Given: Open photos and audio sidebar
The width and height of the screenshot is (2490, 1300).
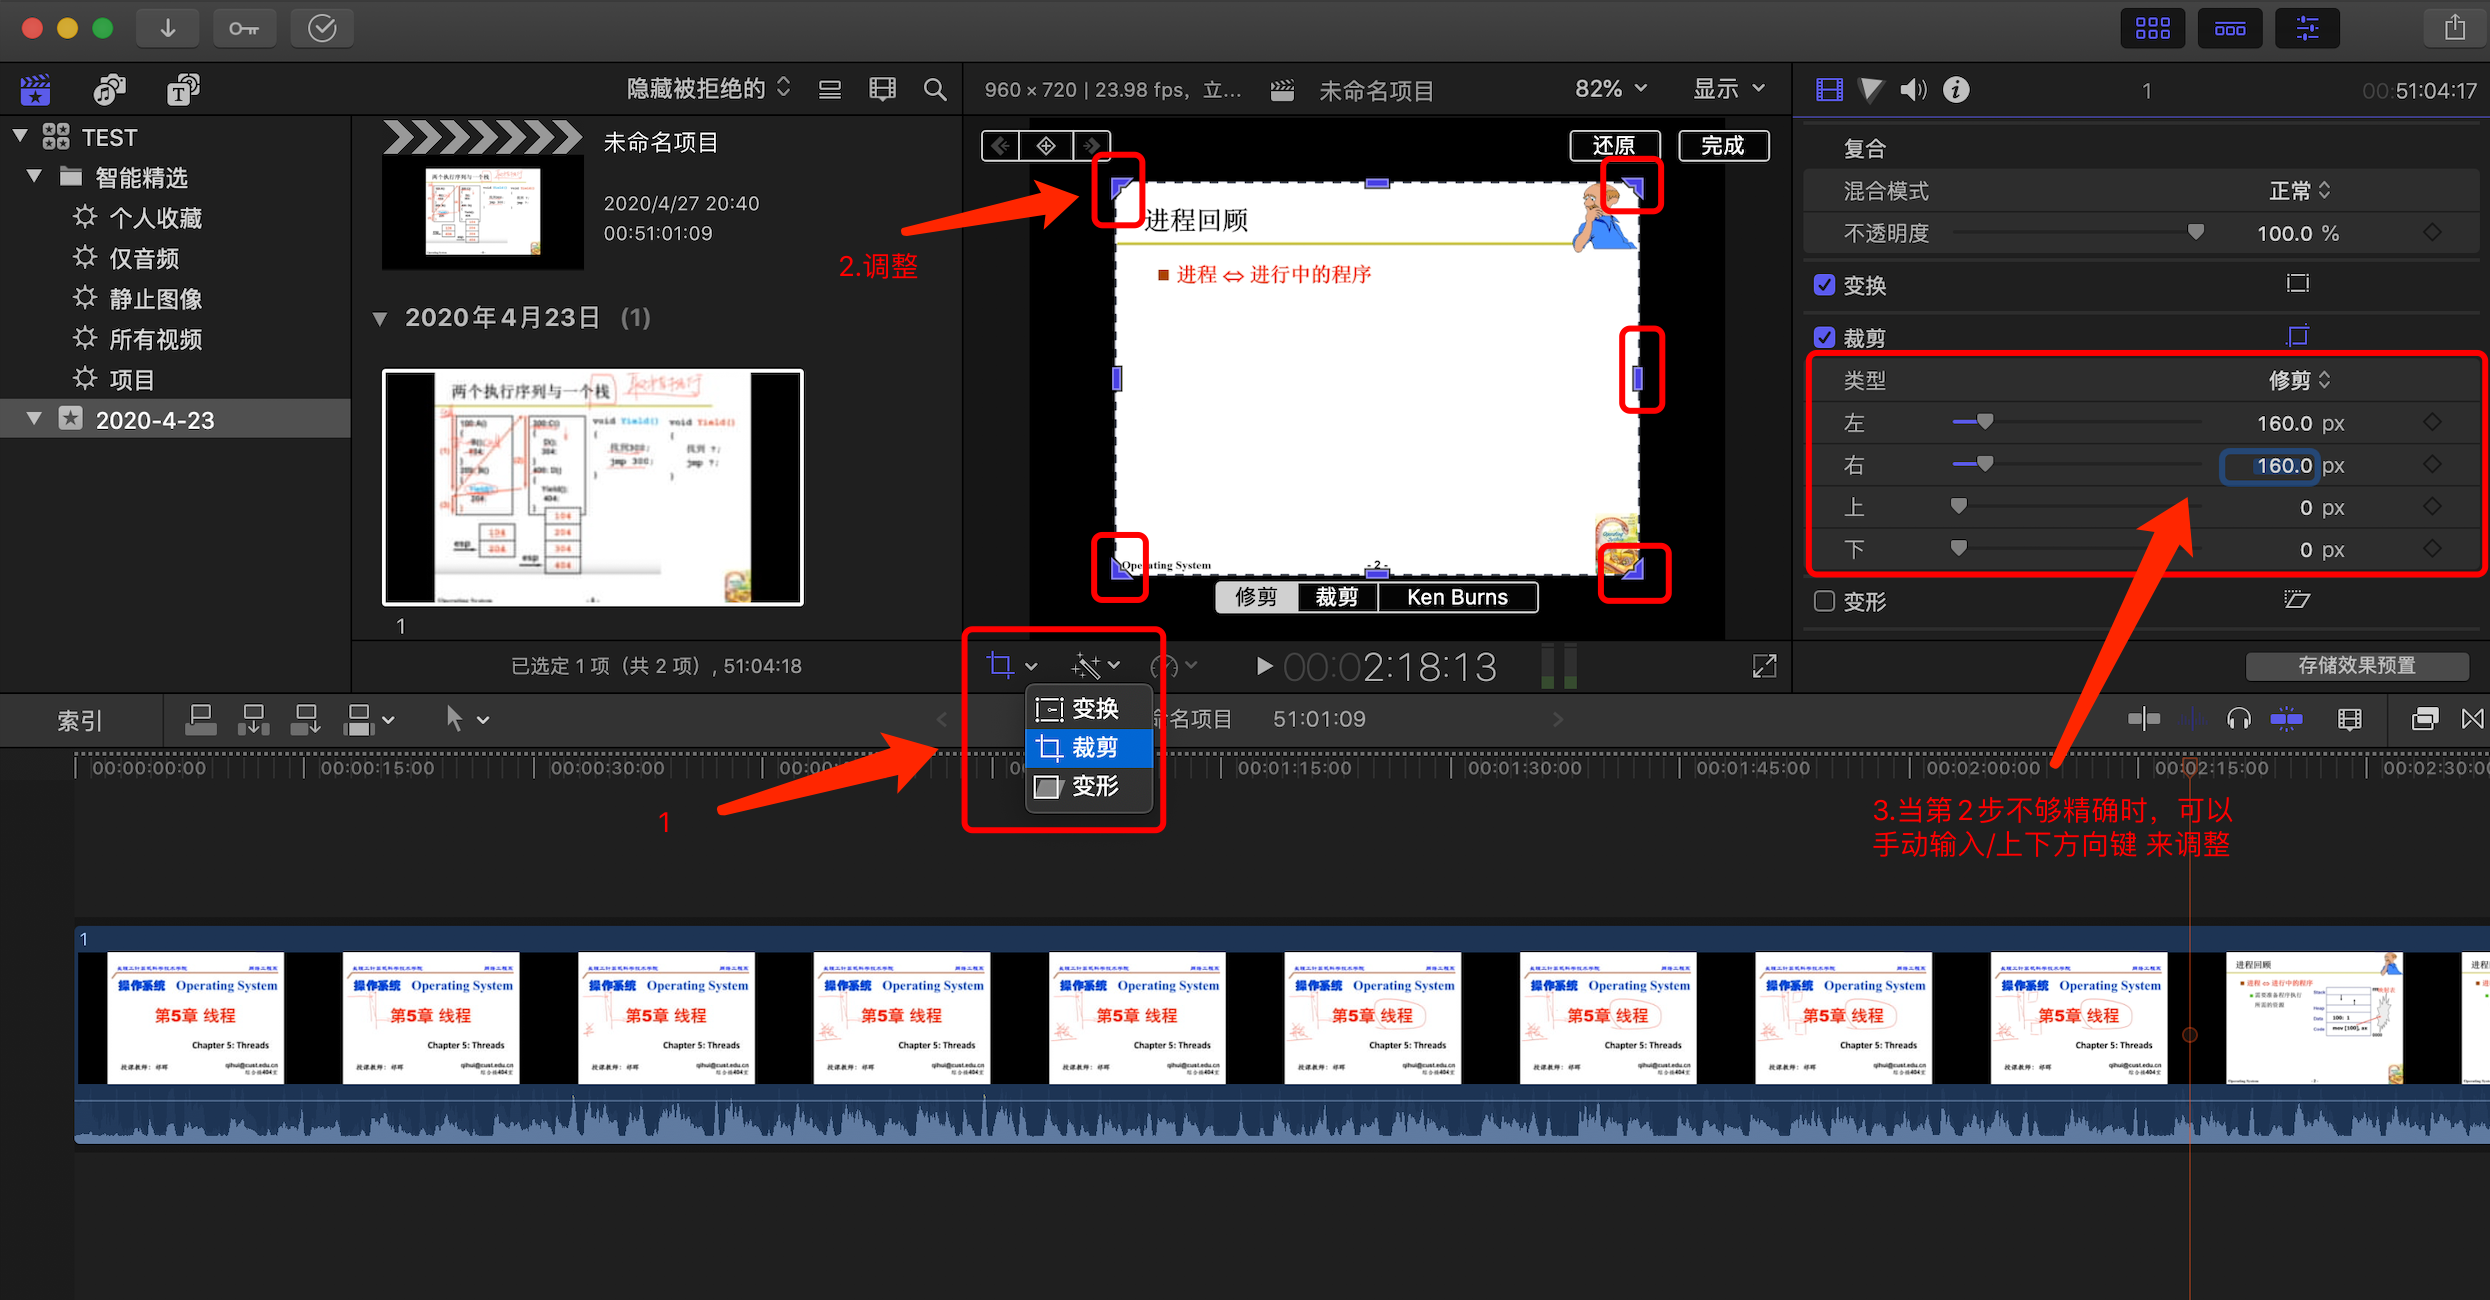Looking at the screenshot, I should click(109, 90).
